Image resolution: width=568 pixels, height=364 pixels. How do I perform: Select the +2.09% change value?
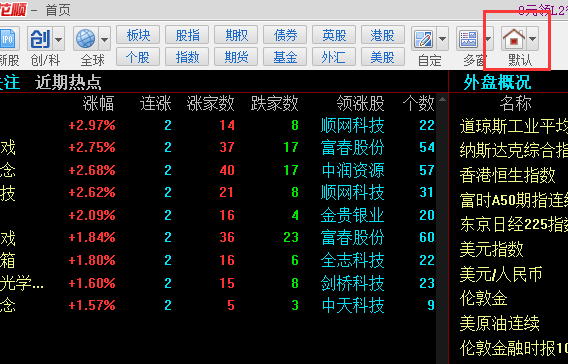coord(92,216)
